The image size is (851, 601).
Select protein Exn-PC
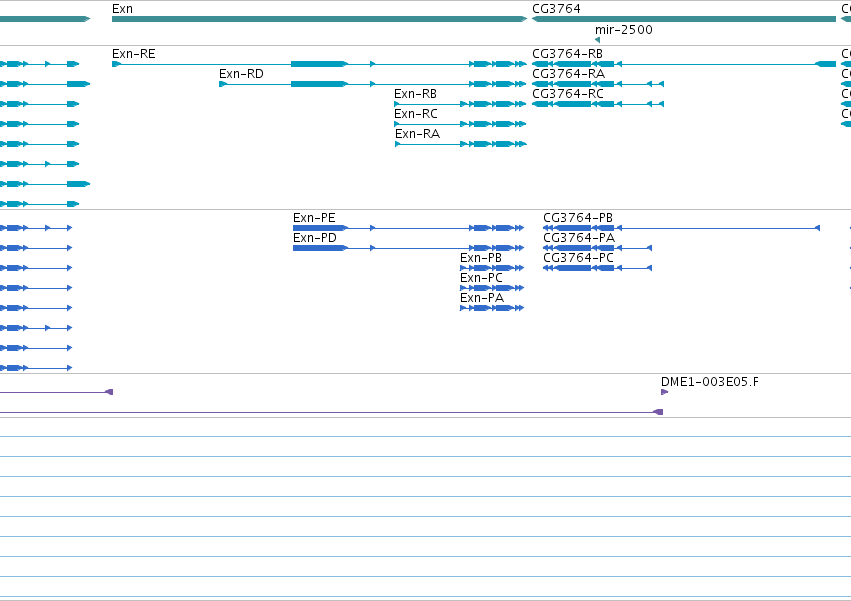[492, 288]
